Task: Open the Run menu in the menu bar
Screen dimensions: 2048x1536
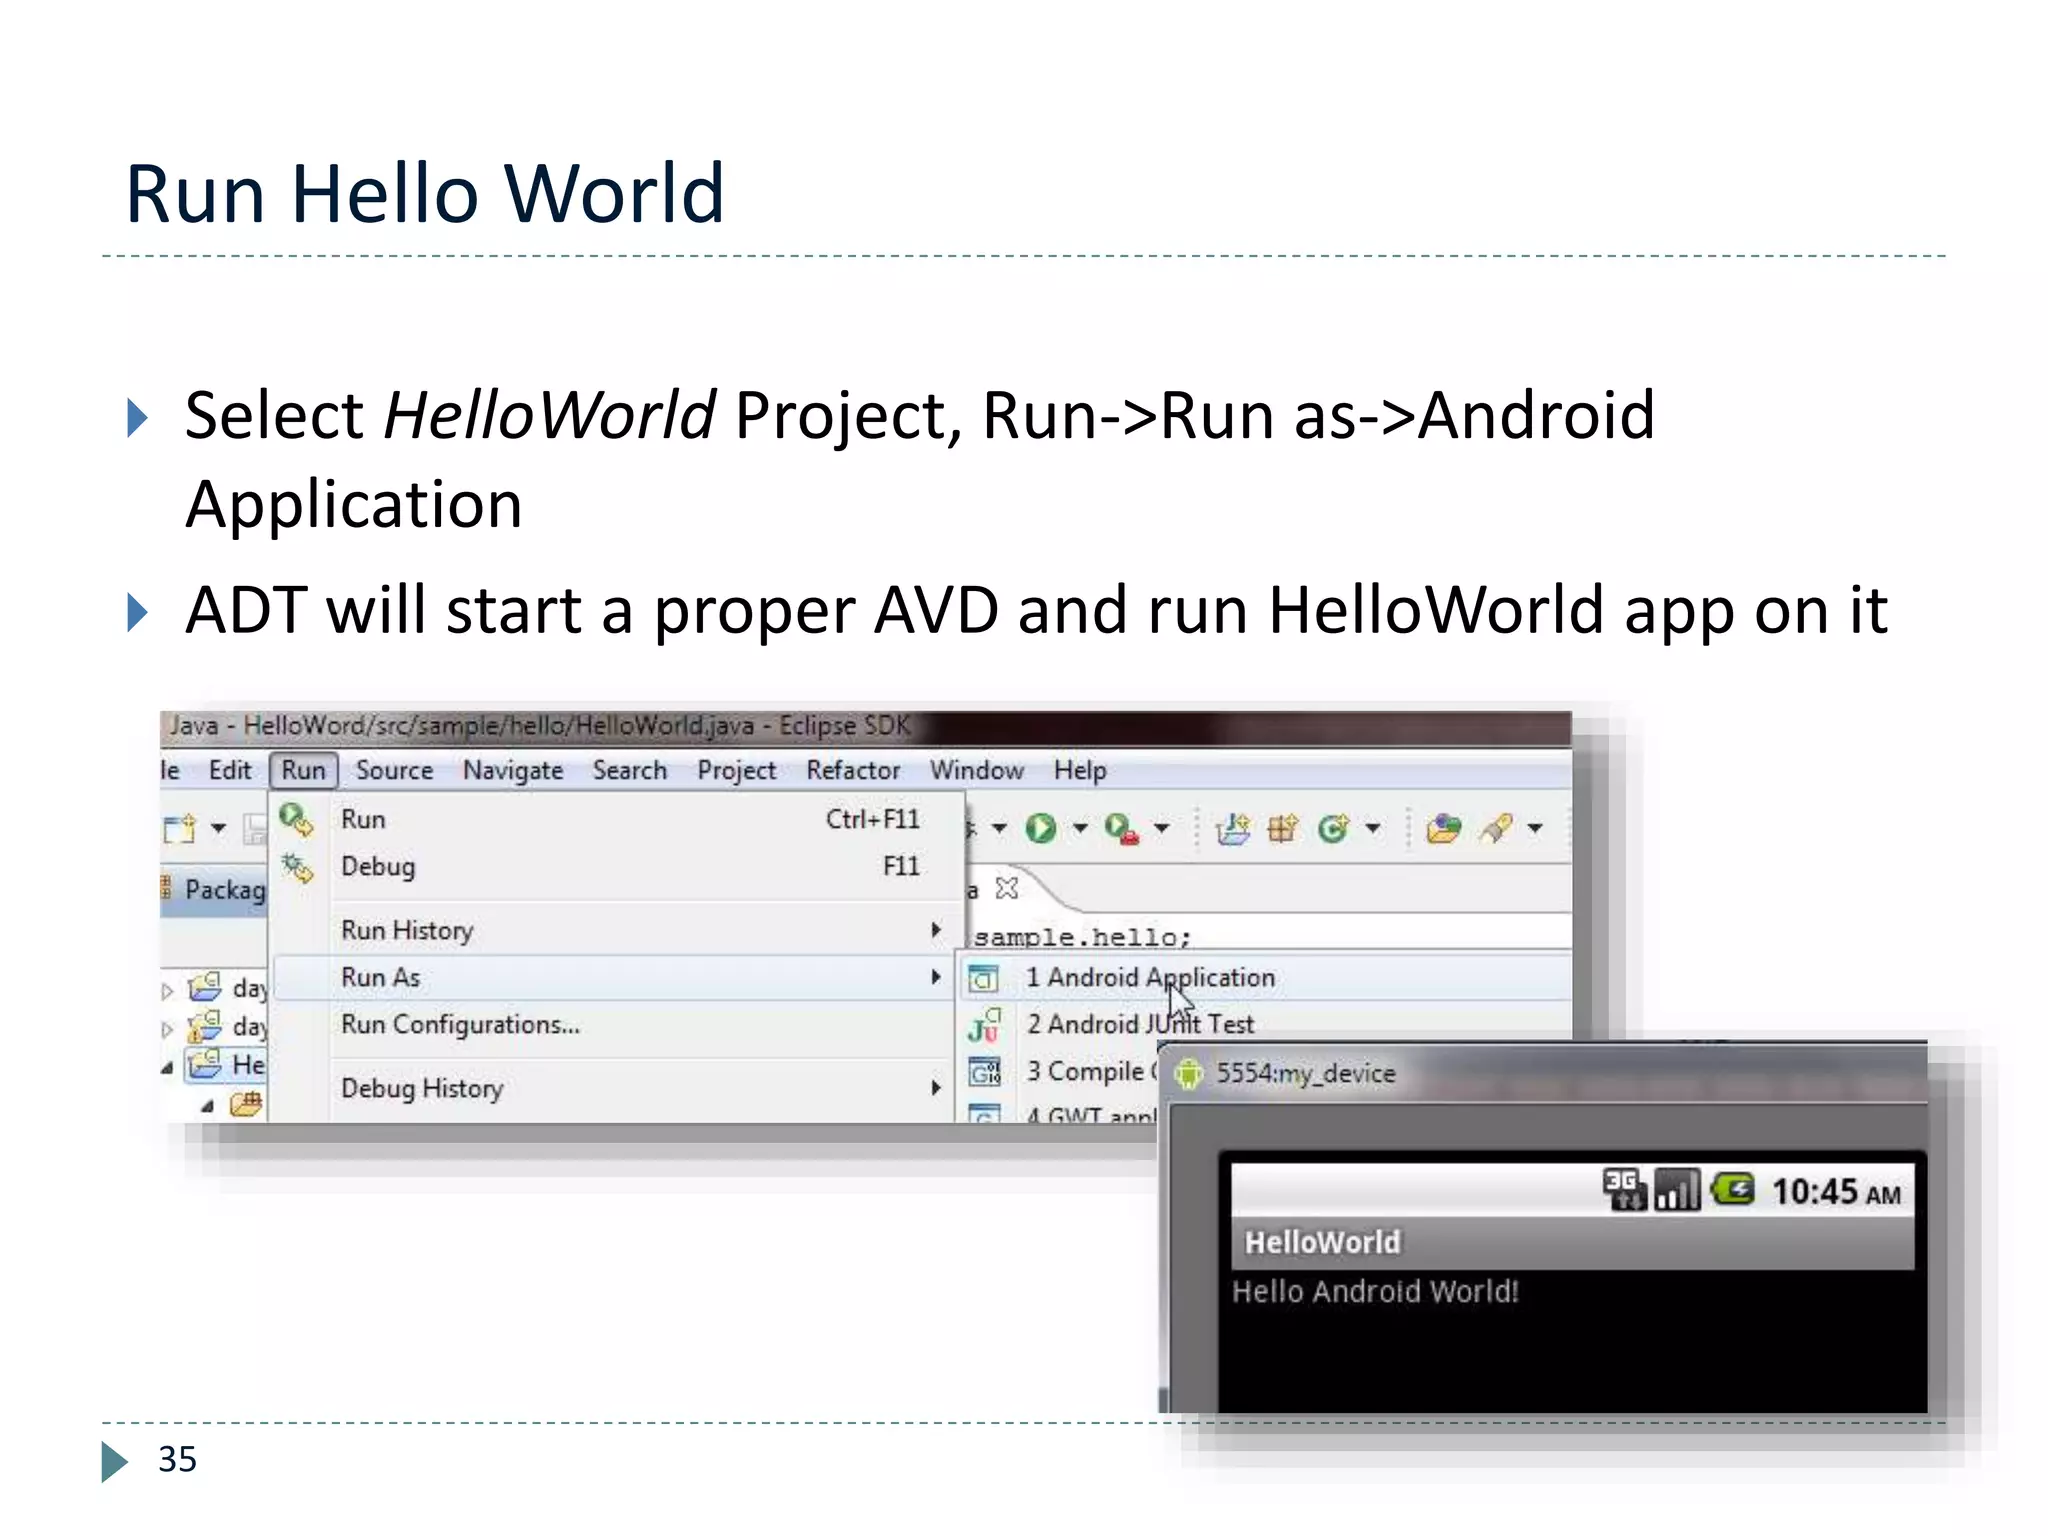Action: (x=303, y=770)
